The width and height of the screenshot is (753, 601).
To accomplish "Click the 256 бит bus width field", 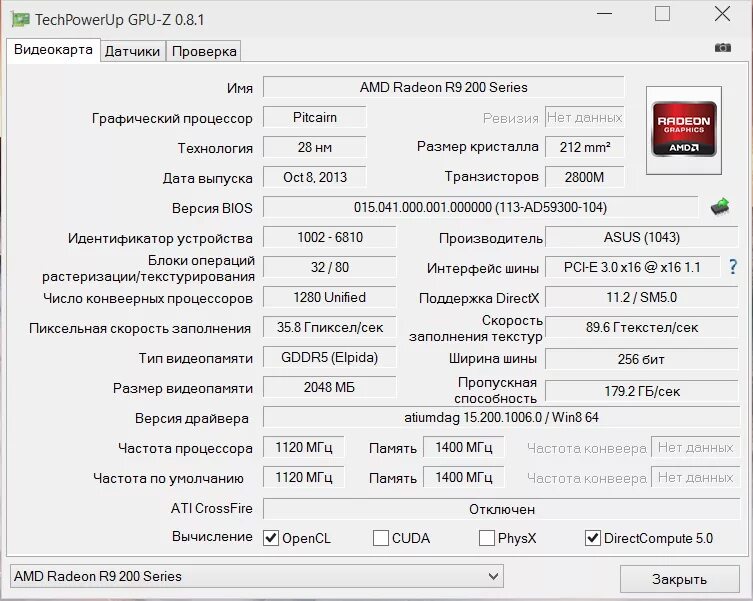I will 642,359.
